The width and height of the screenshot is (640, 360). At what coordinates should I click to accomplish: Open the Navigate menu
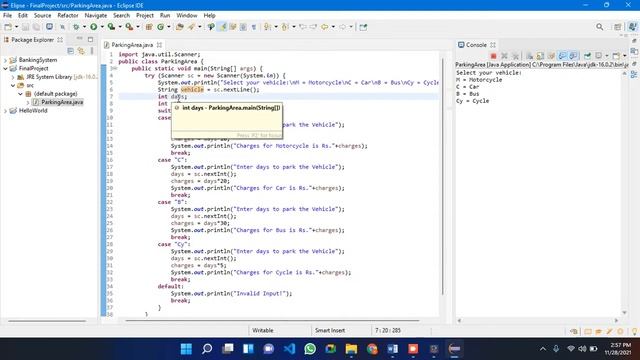click(x=96, y=16)
